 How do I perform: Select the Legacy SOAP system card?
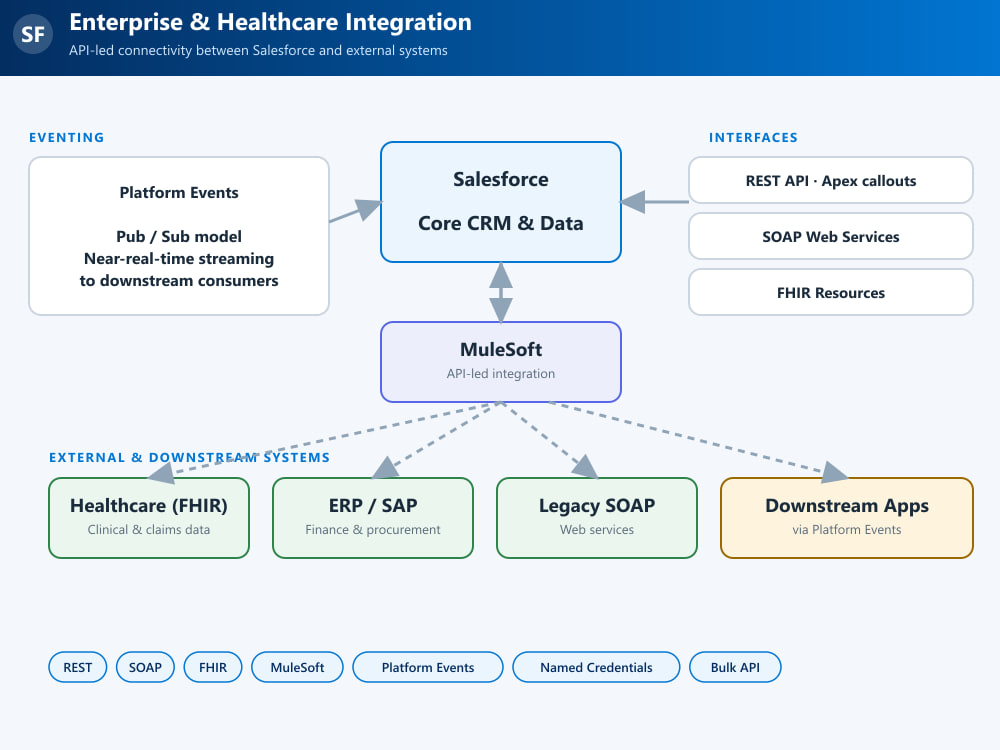click(x=596, y=518)
